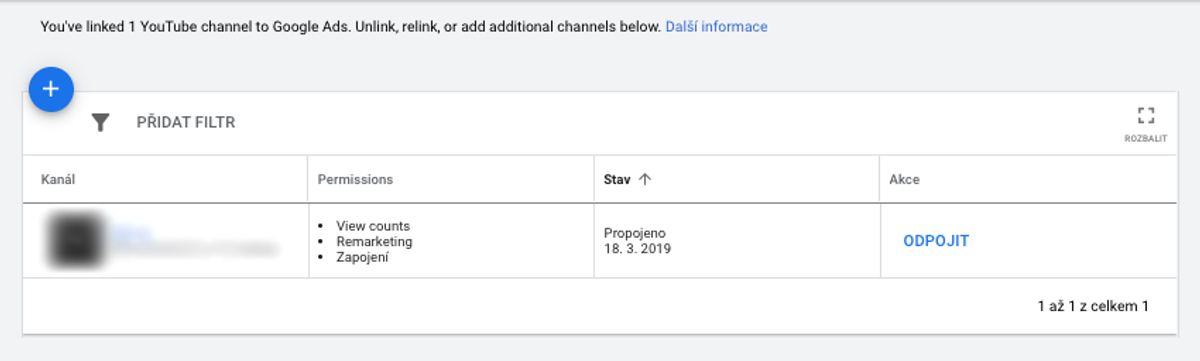This screenshot has width=1200, height=361.
Task: Sort by the Stav column arrow
Action: [645, 179]
